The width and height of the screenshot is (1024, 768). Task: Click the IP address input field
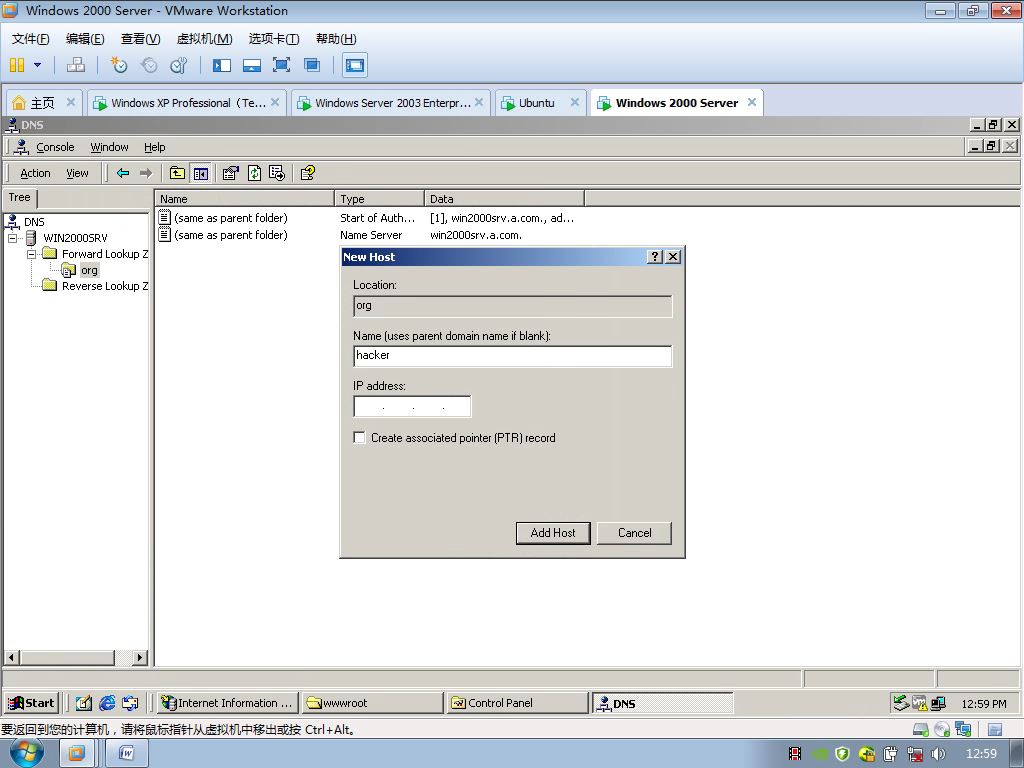[412, 407]
